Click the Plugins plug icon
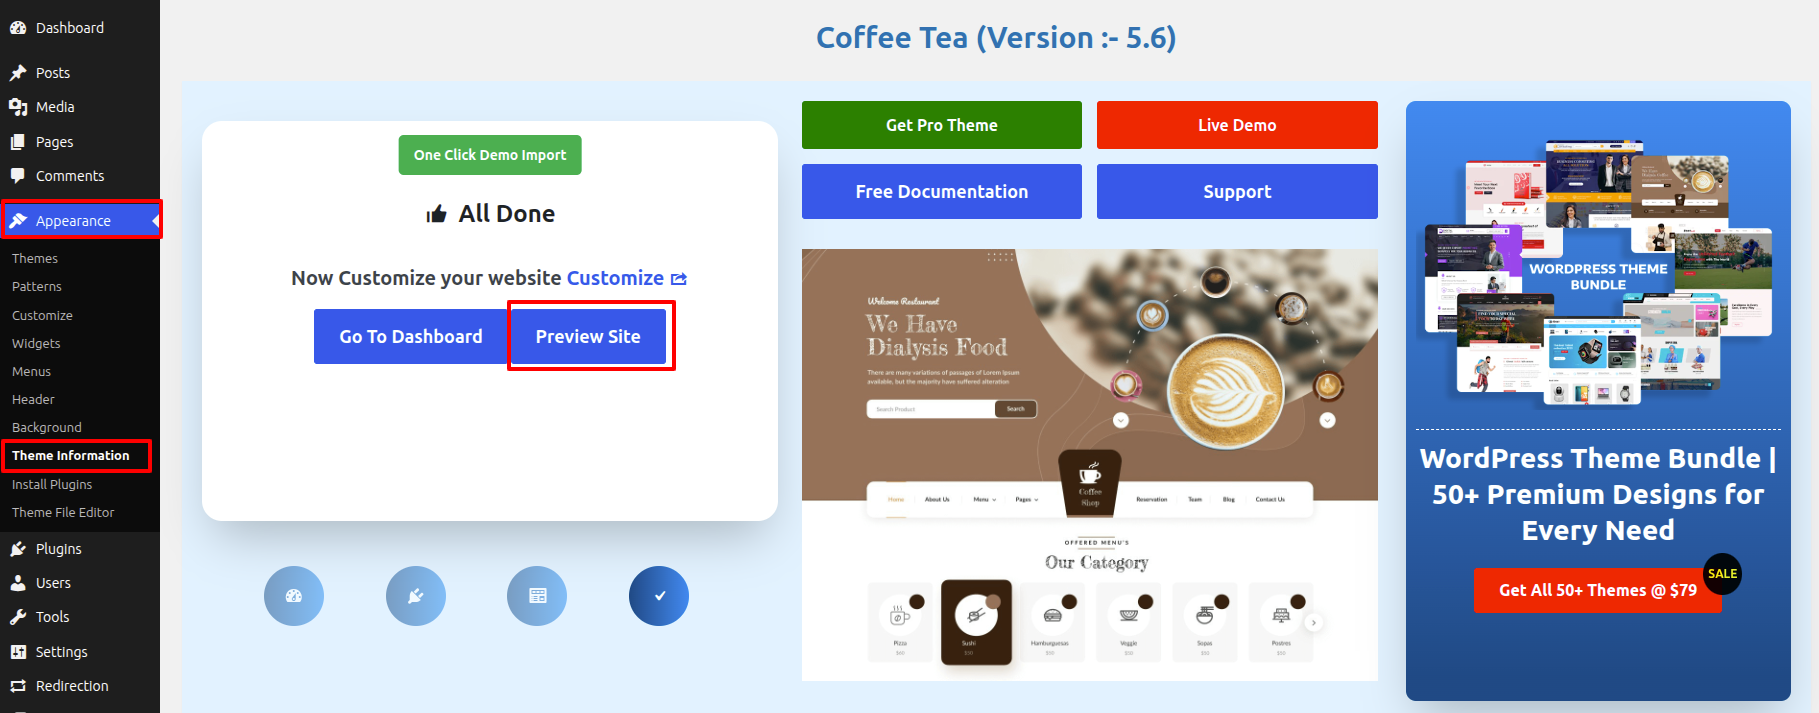The image size is (1819, 713). (x=18, y=549)
